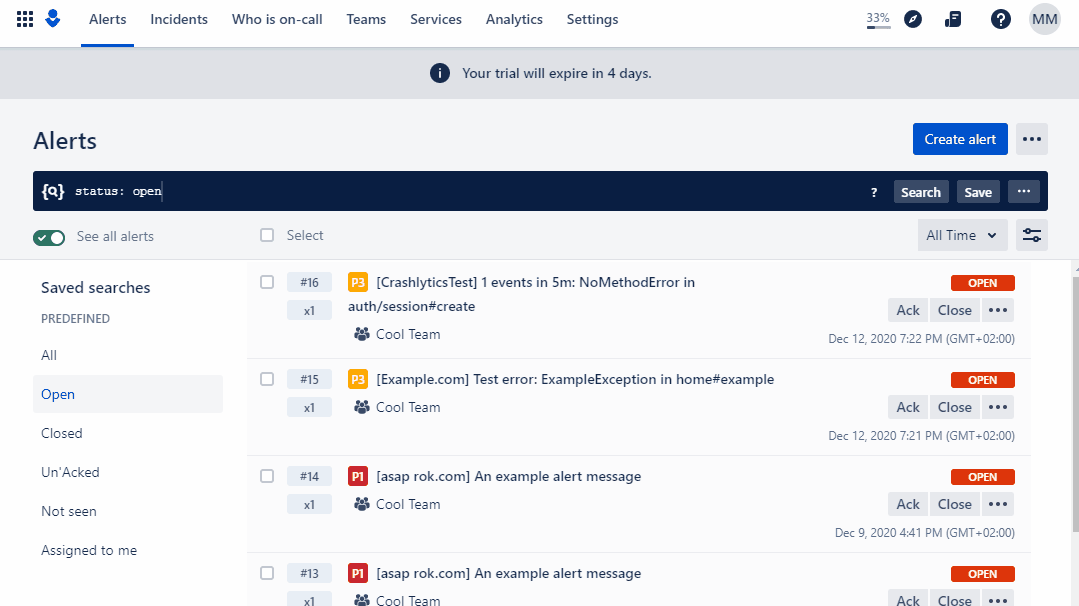The image size is (1079, 606).
Task: Select the Not seen saved search
Action: pyautogui.click(x=127, y=512)
